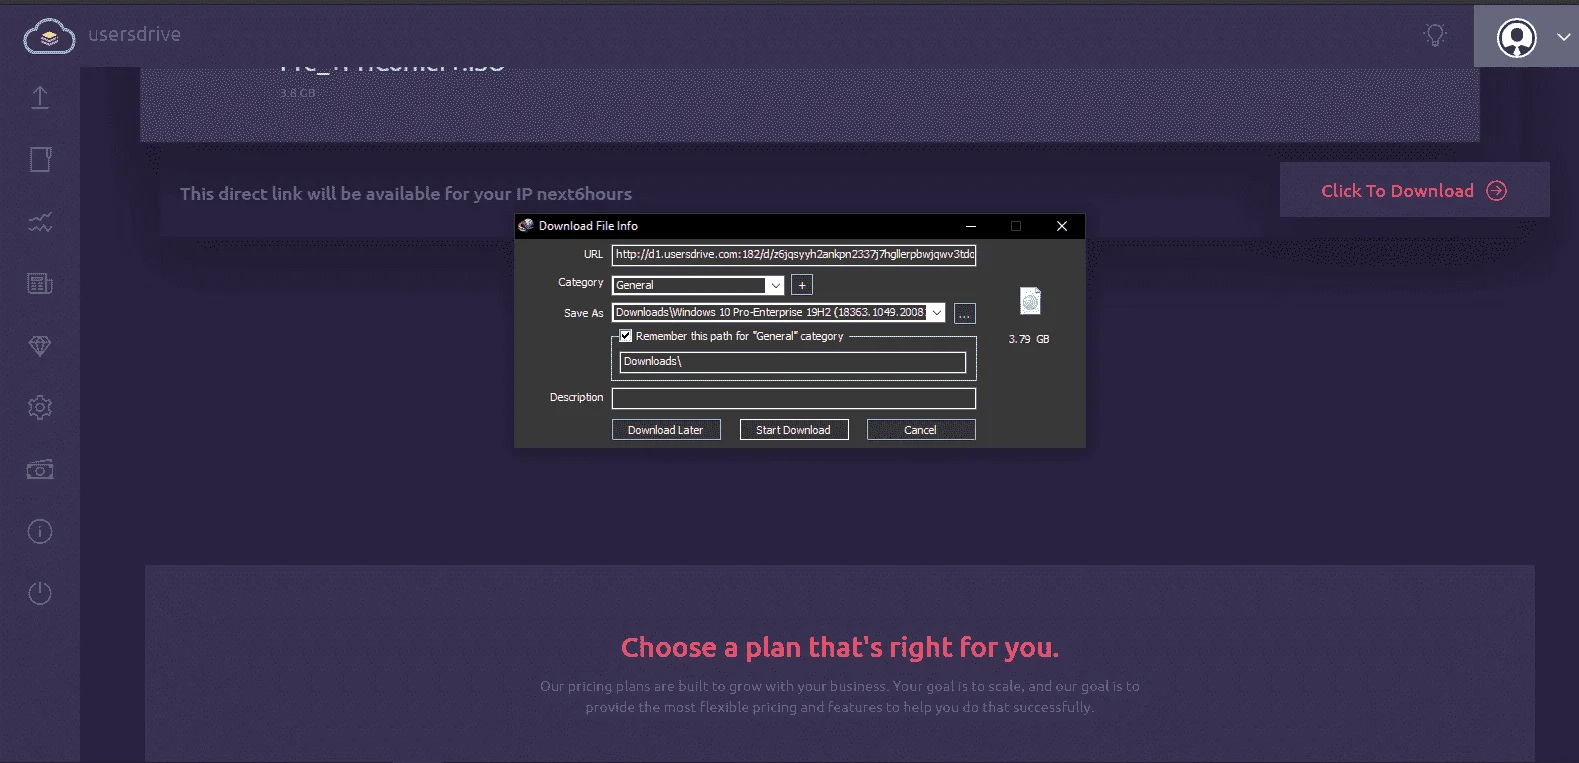
Task: Open the statistics chart icon in sidebar
Action: (x=40, y=222)
